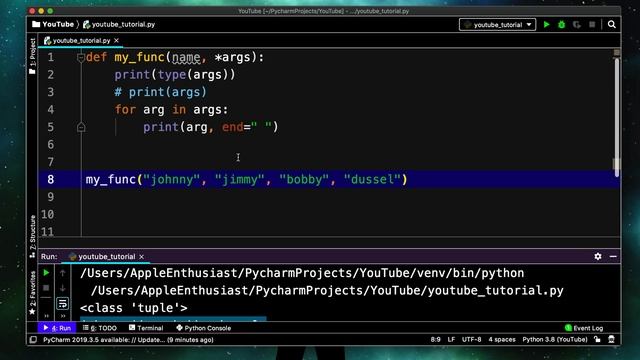The height and width of the screenshot is (360, 640).
Task: Click on the for arg in args line
Action: [171, 110]
